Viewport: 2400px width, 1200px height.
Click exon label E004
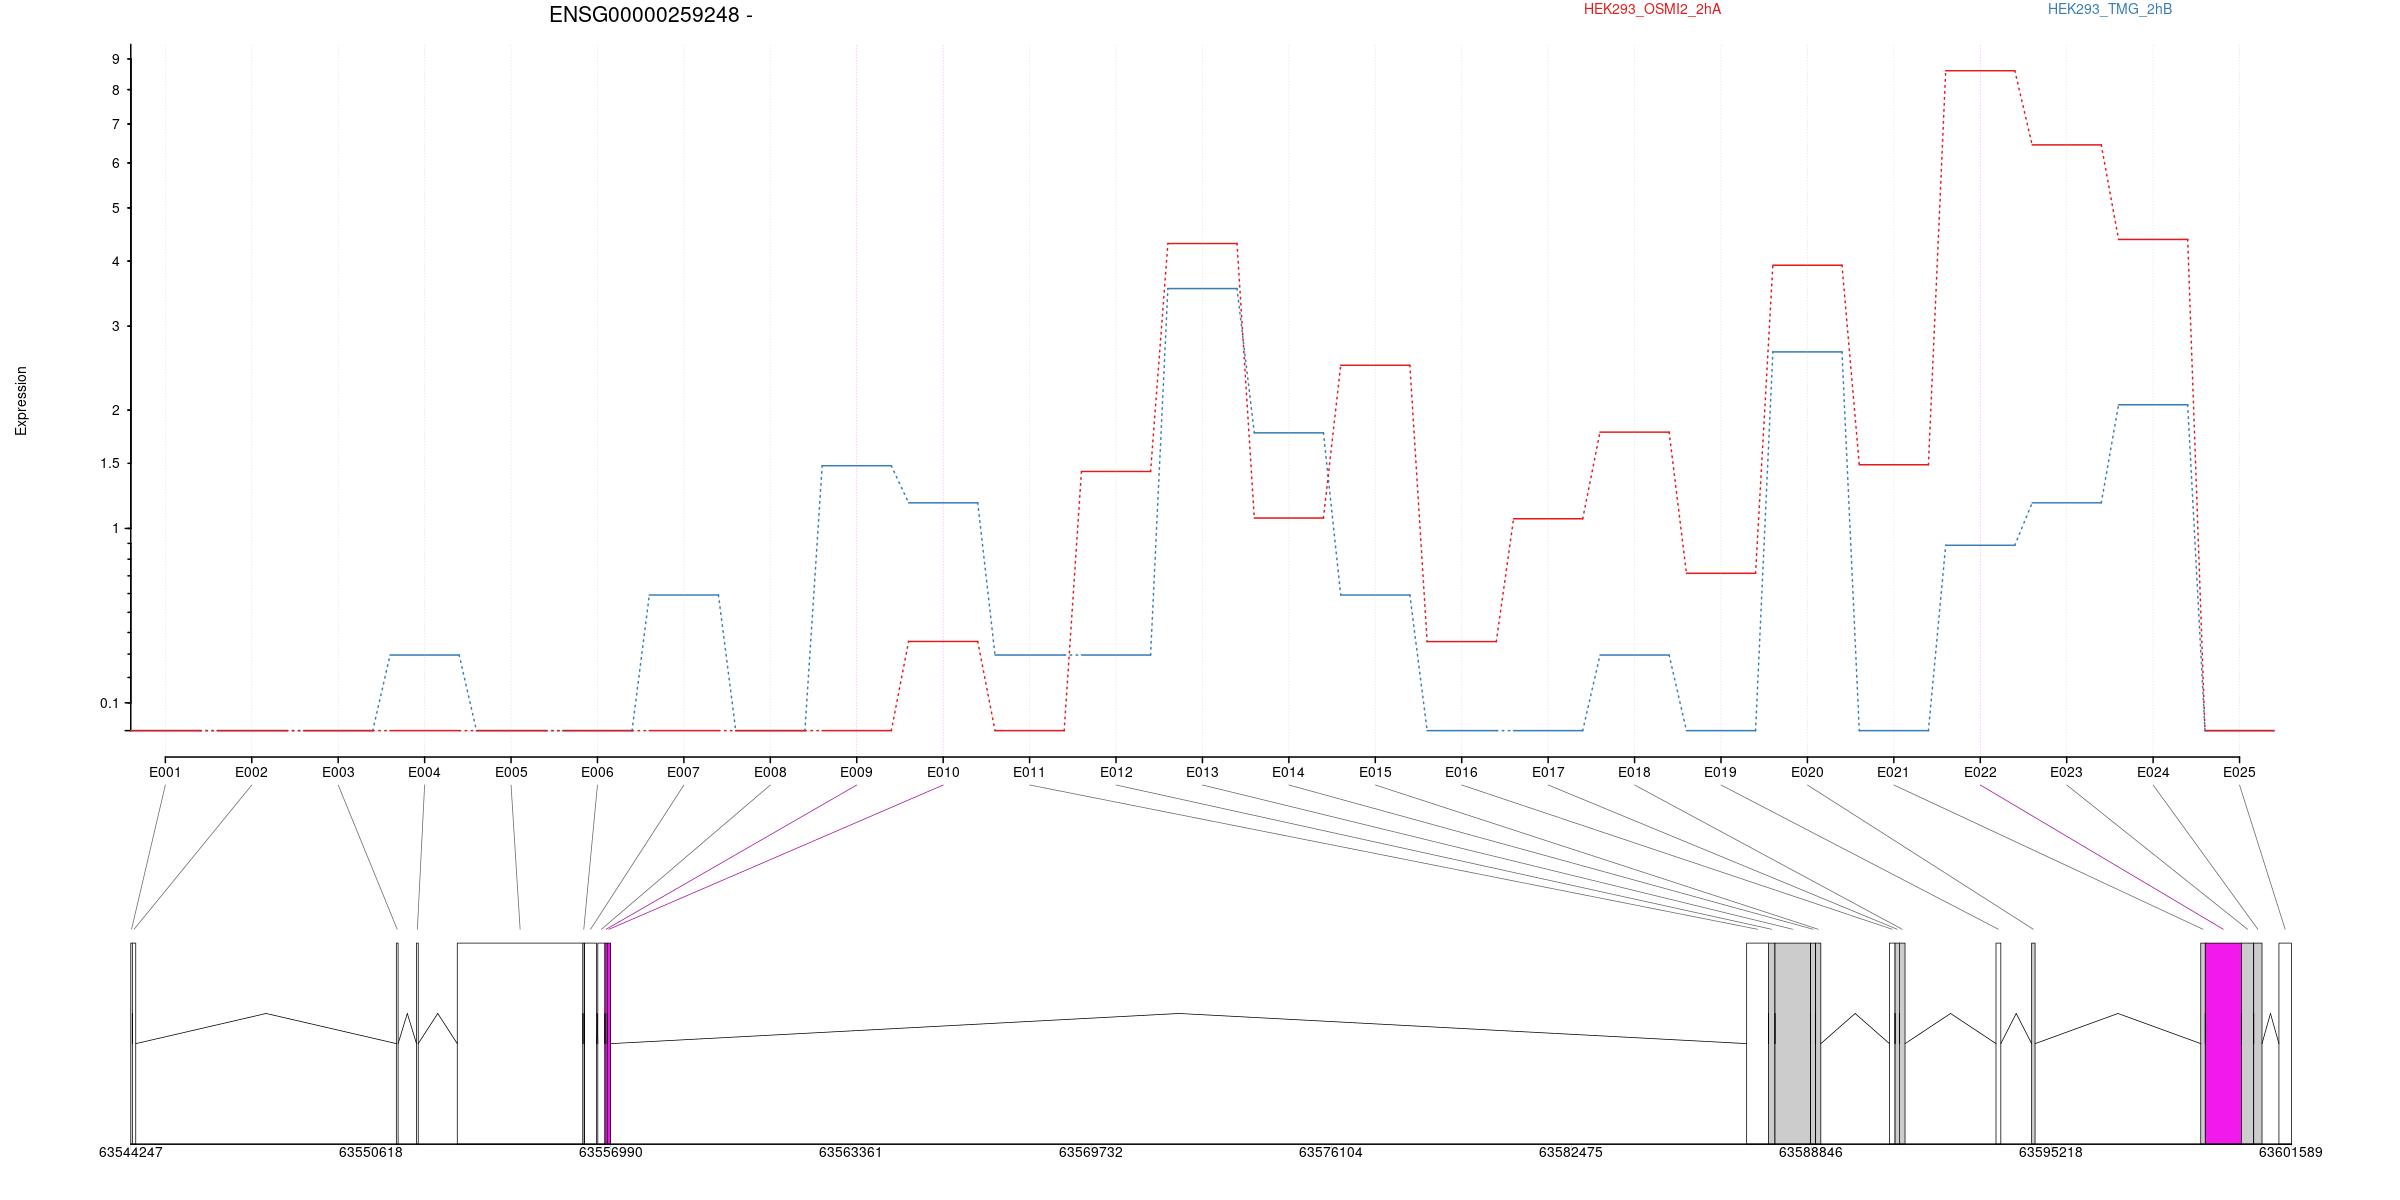point(424,772)
